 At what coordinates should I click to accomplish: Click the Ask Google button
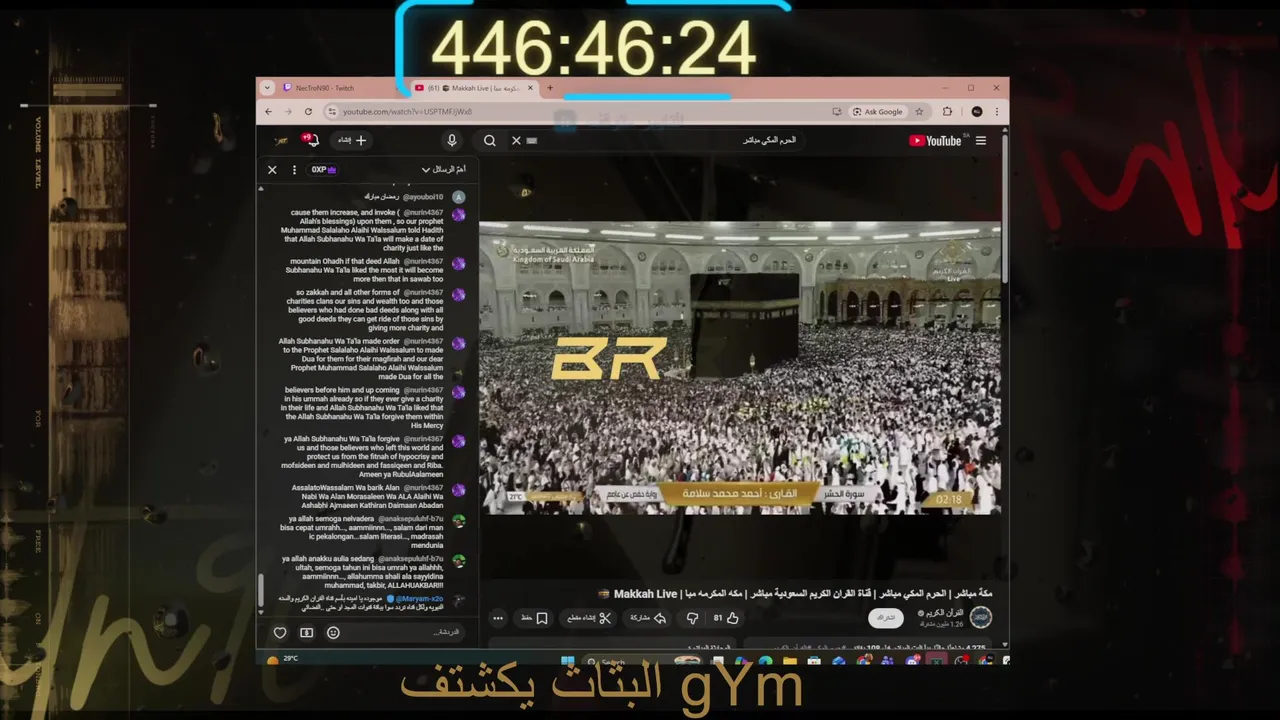[877, 112]
